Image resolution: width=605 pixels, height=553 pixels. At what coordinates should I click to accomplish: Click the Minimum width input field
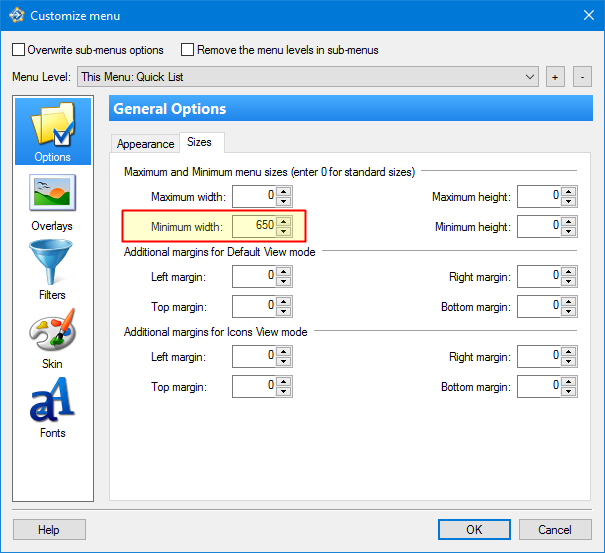254,227
